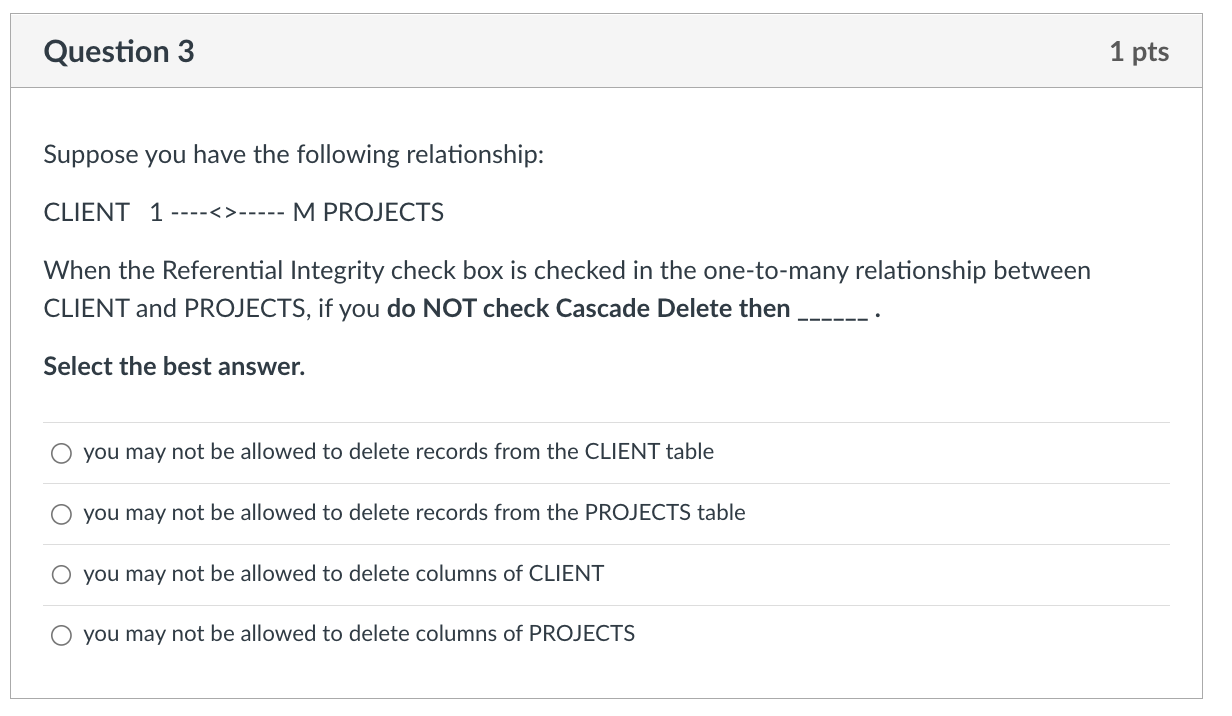The width and height of the screenshot is (1232, 716).
Task: Click the answer text about PROJECTS table records
Action: coord(415,513)
